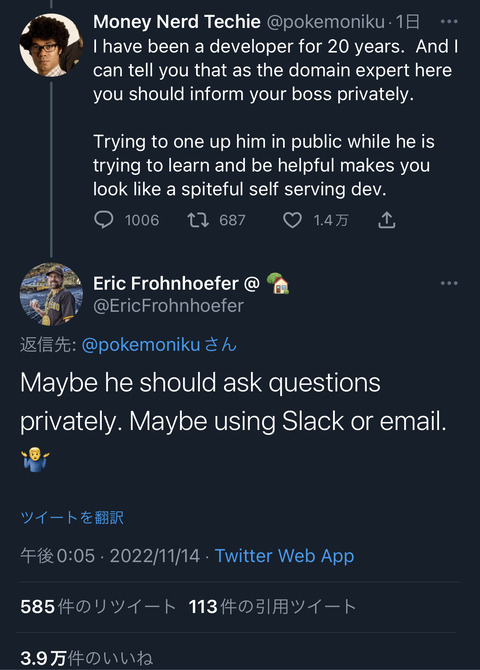The height and width of the screenshot is (670, 480).
Task: Open Eric Frohnhoefer's profile picture
Action: click(x=51, y=294)
